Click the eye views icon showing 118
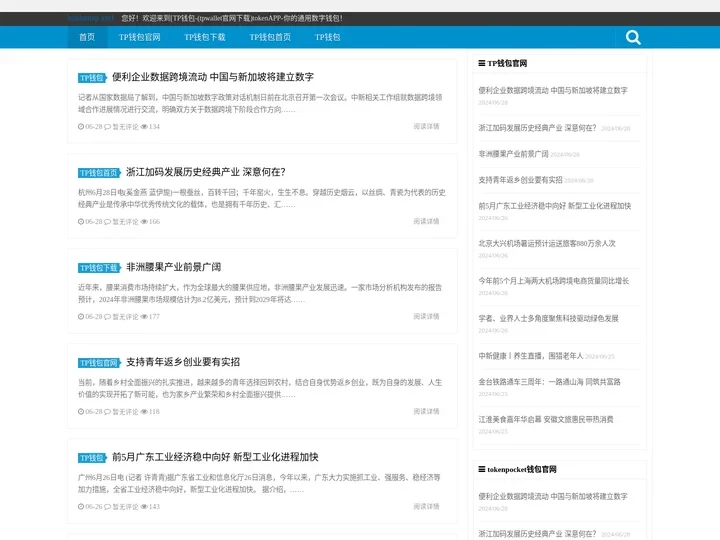 (x=144, y=412)
